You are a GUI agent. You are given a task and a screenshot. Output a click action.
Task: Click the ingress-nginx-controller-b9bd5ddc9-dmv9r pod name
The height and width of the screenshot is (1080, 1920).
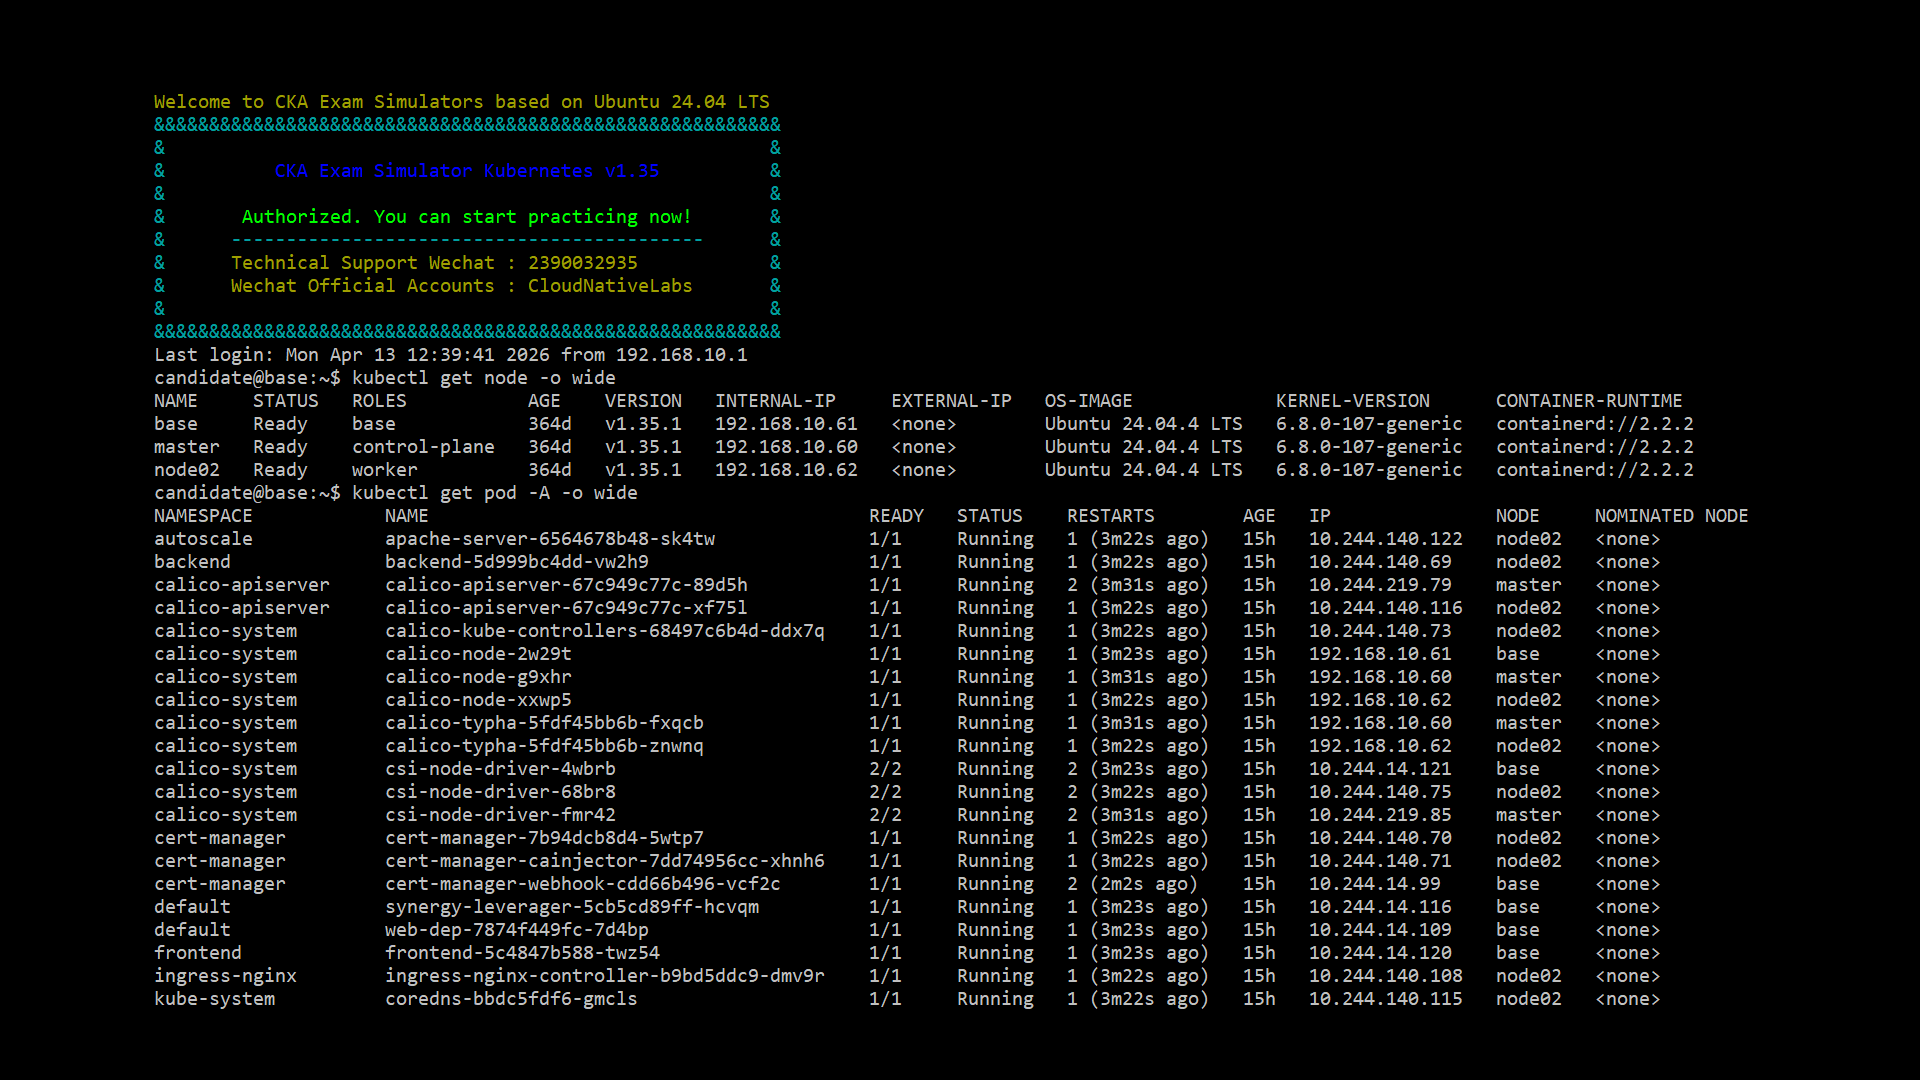(x=604, y=976)
